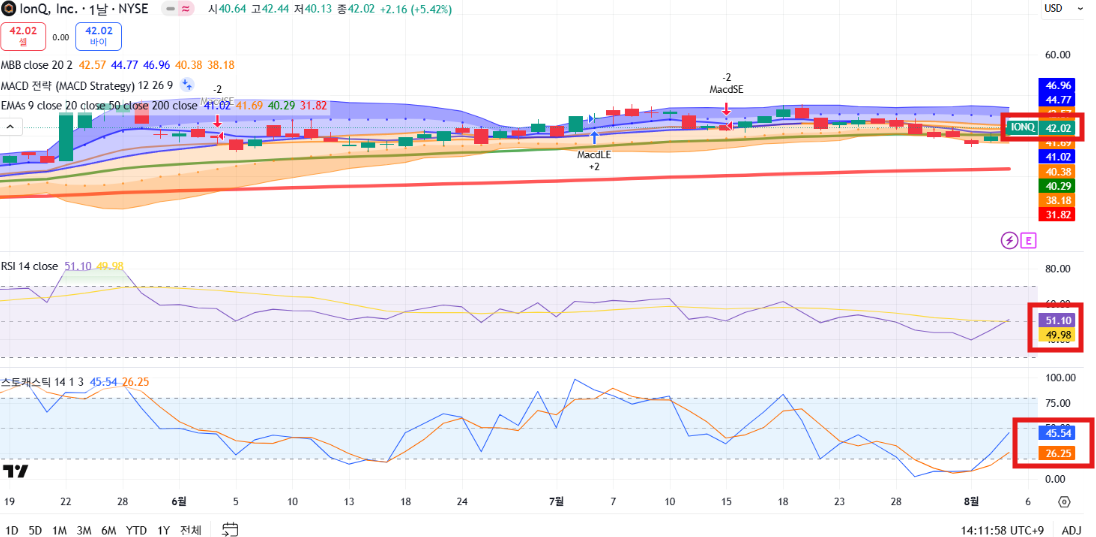
Task: Switch to the 1D time range
Action: pos(12,530)
